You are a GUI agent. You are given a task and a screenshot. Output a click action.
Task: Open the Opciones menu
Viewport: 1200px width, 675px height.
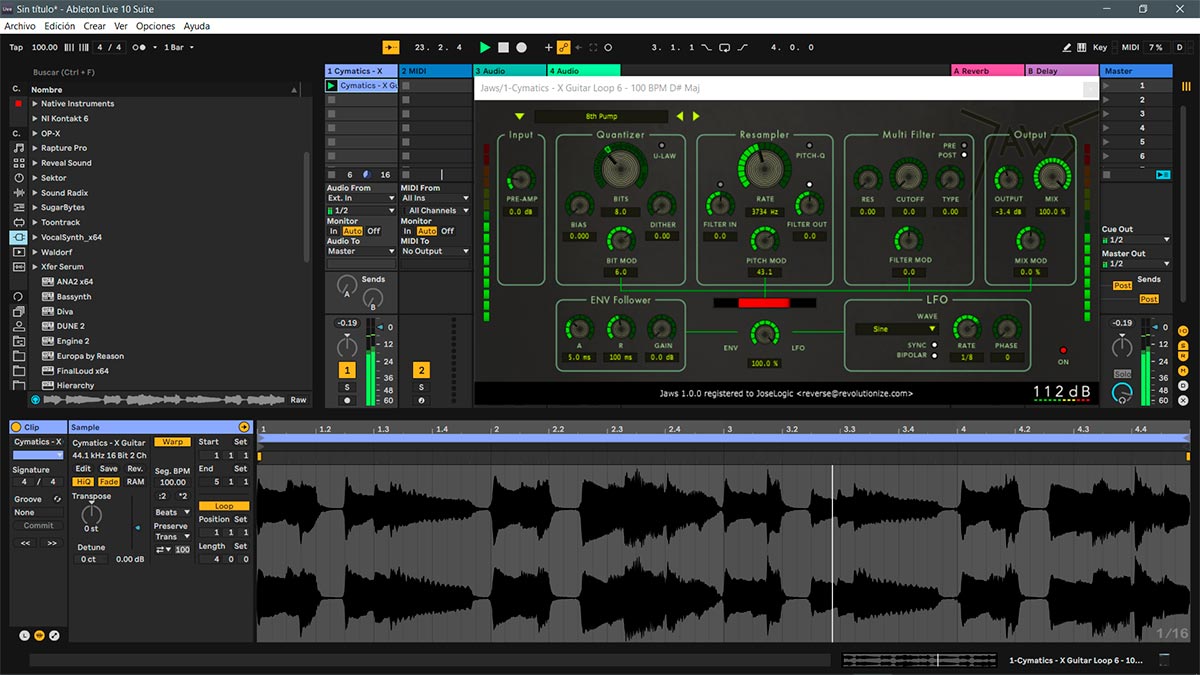click(155, 26)
